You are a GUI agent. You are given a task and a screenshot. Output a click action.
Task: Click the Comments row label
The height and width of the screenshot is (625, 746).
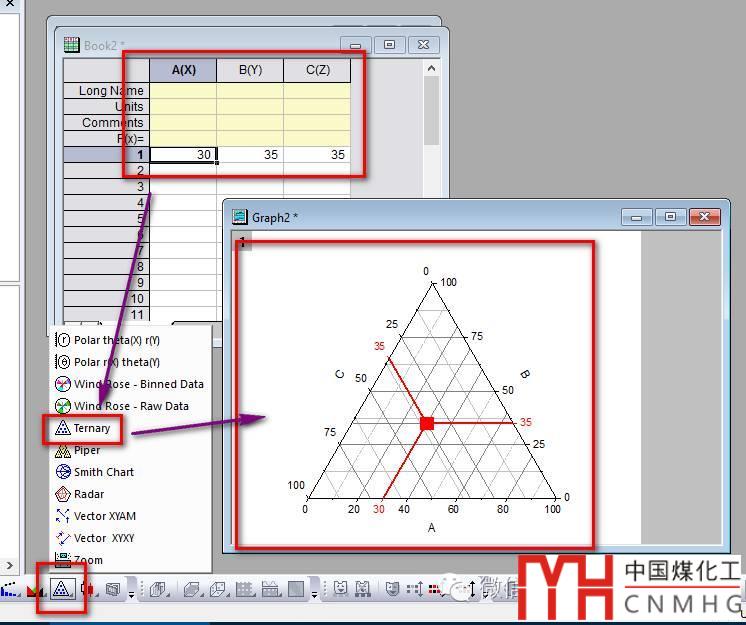pos(107,122)
